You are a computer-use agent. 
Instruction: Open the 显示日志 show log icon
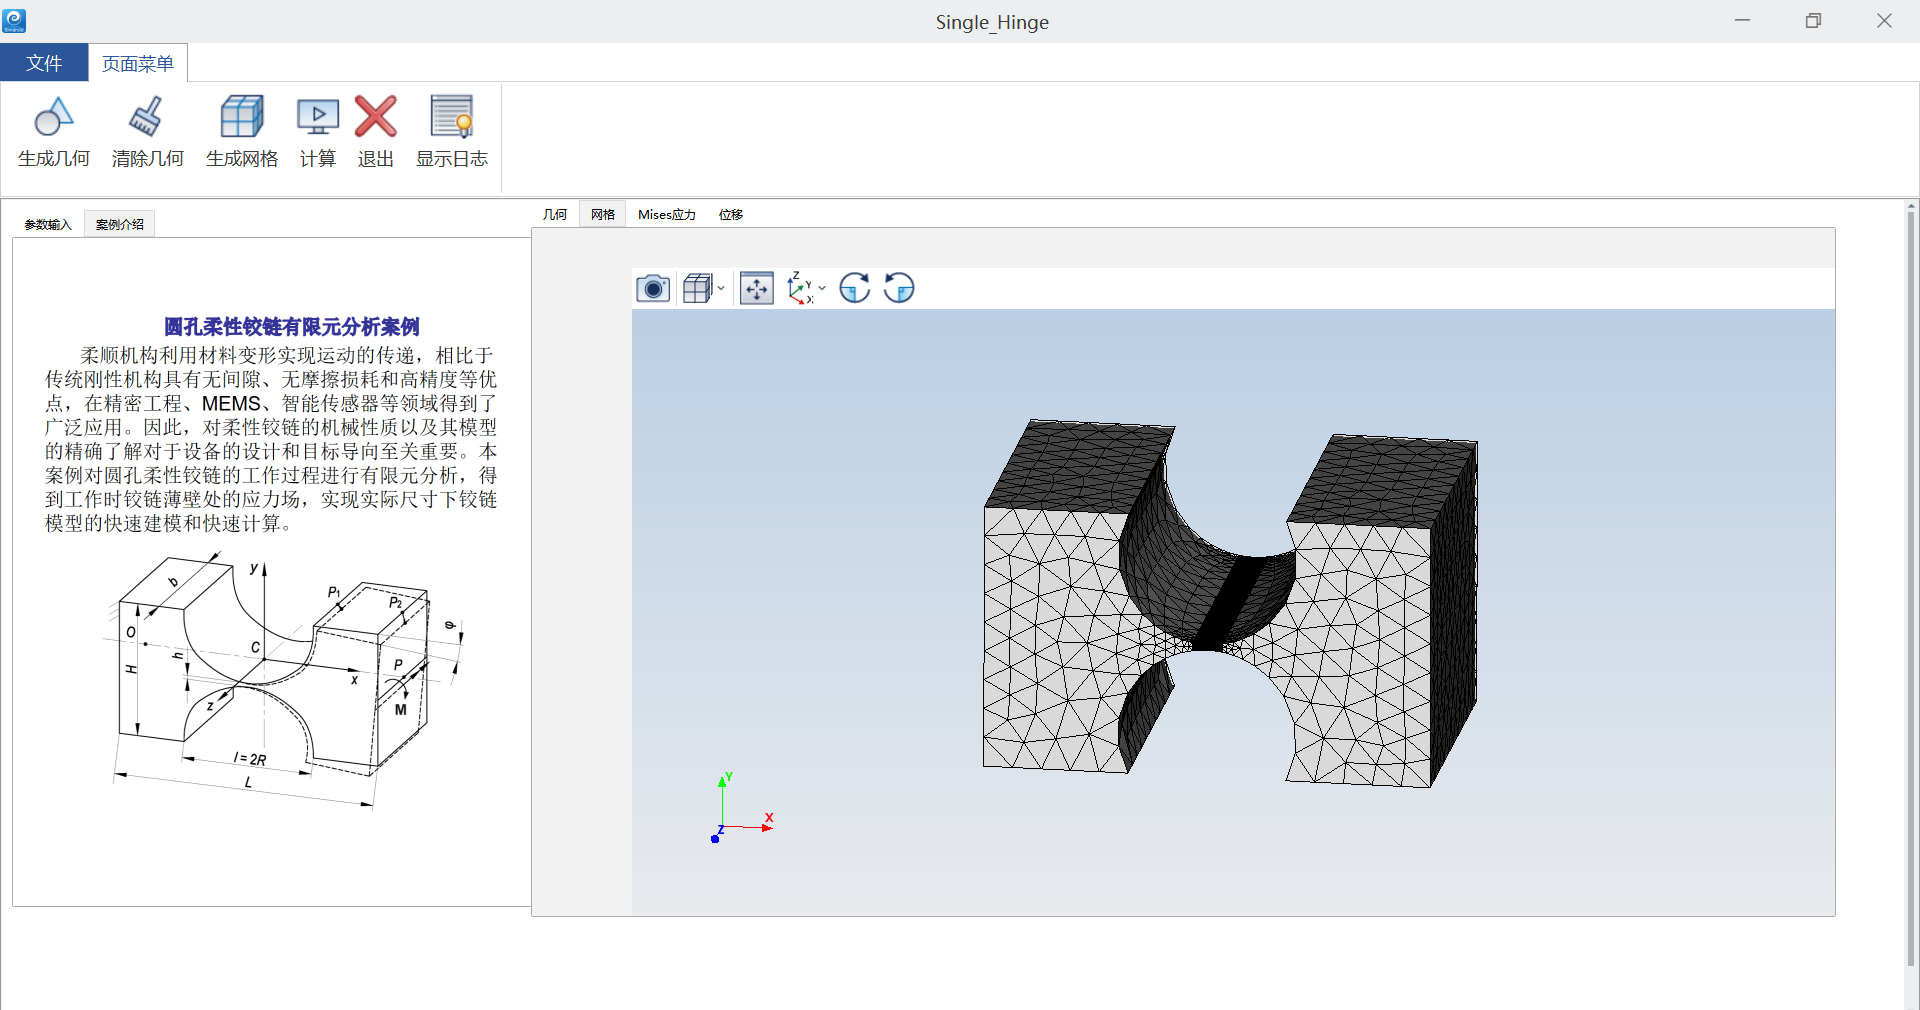tap(452, 117)
